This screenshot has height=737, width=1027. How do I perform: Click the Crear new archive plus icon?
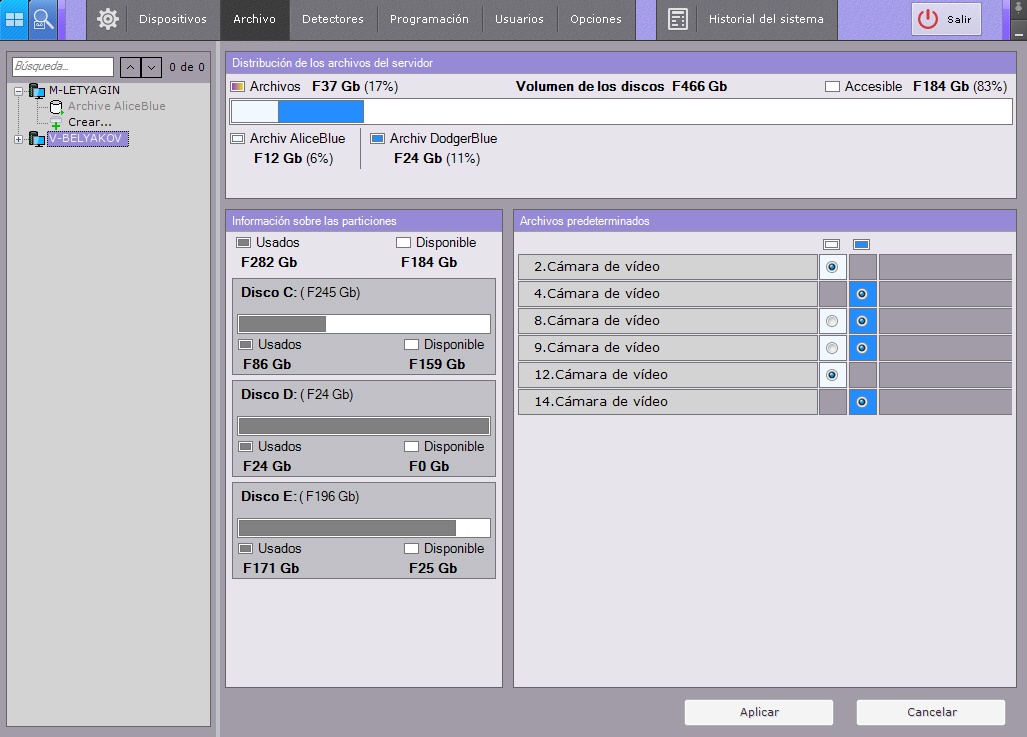point(56,123)
